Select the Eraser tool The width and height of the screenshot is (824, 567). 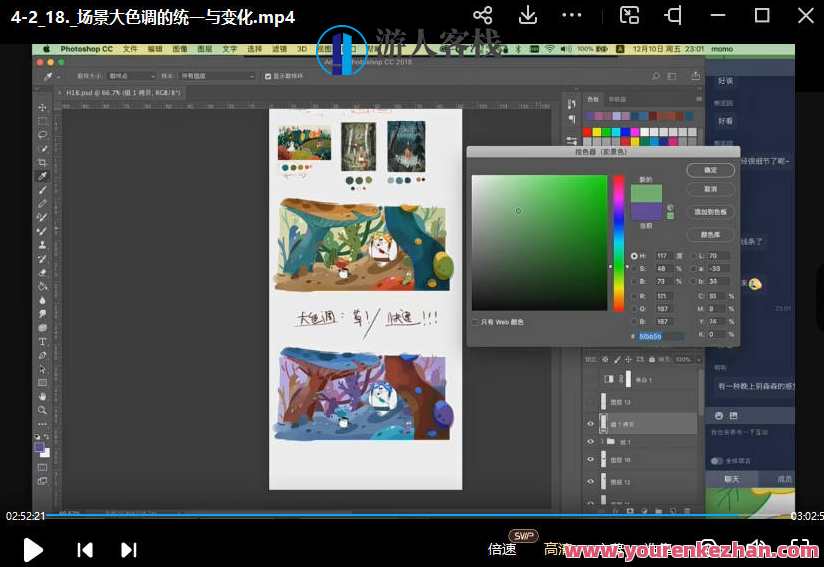[43, 273]
